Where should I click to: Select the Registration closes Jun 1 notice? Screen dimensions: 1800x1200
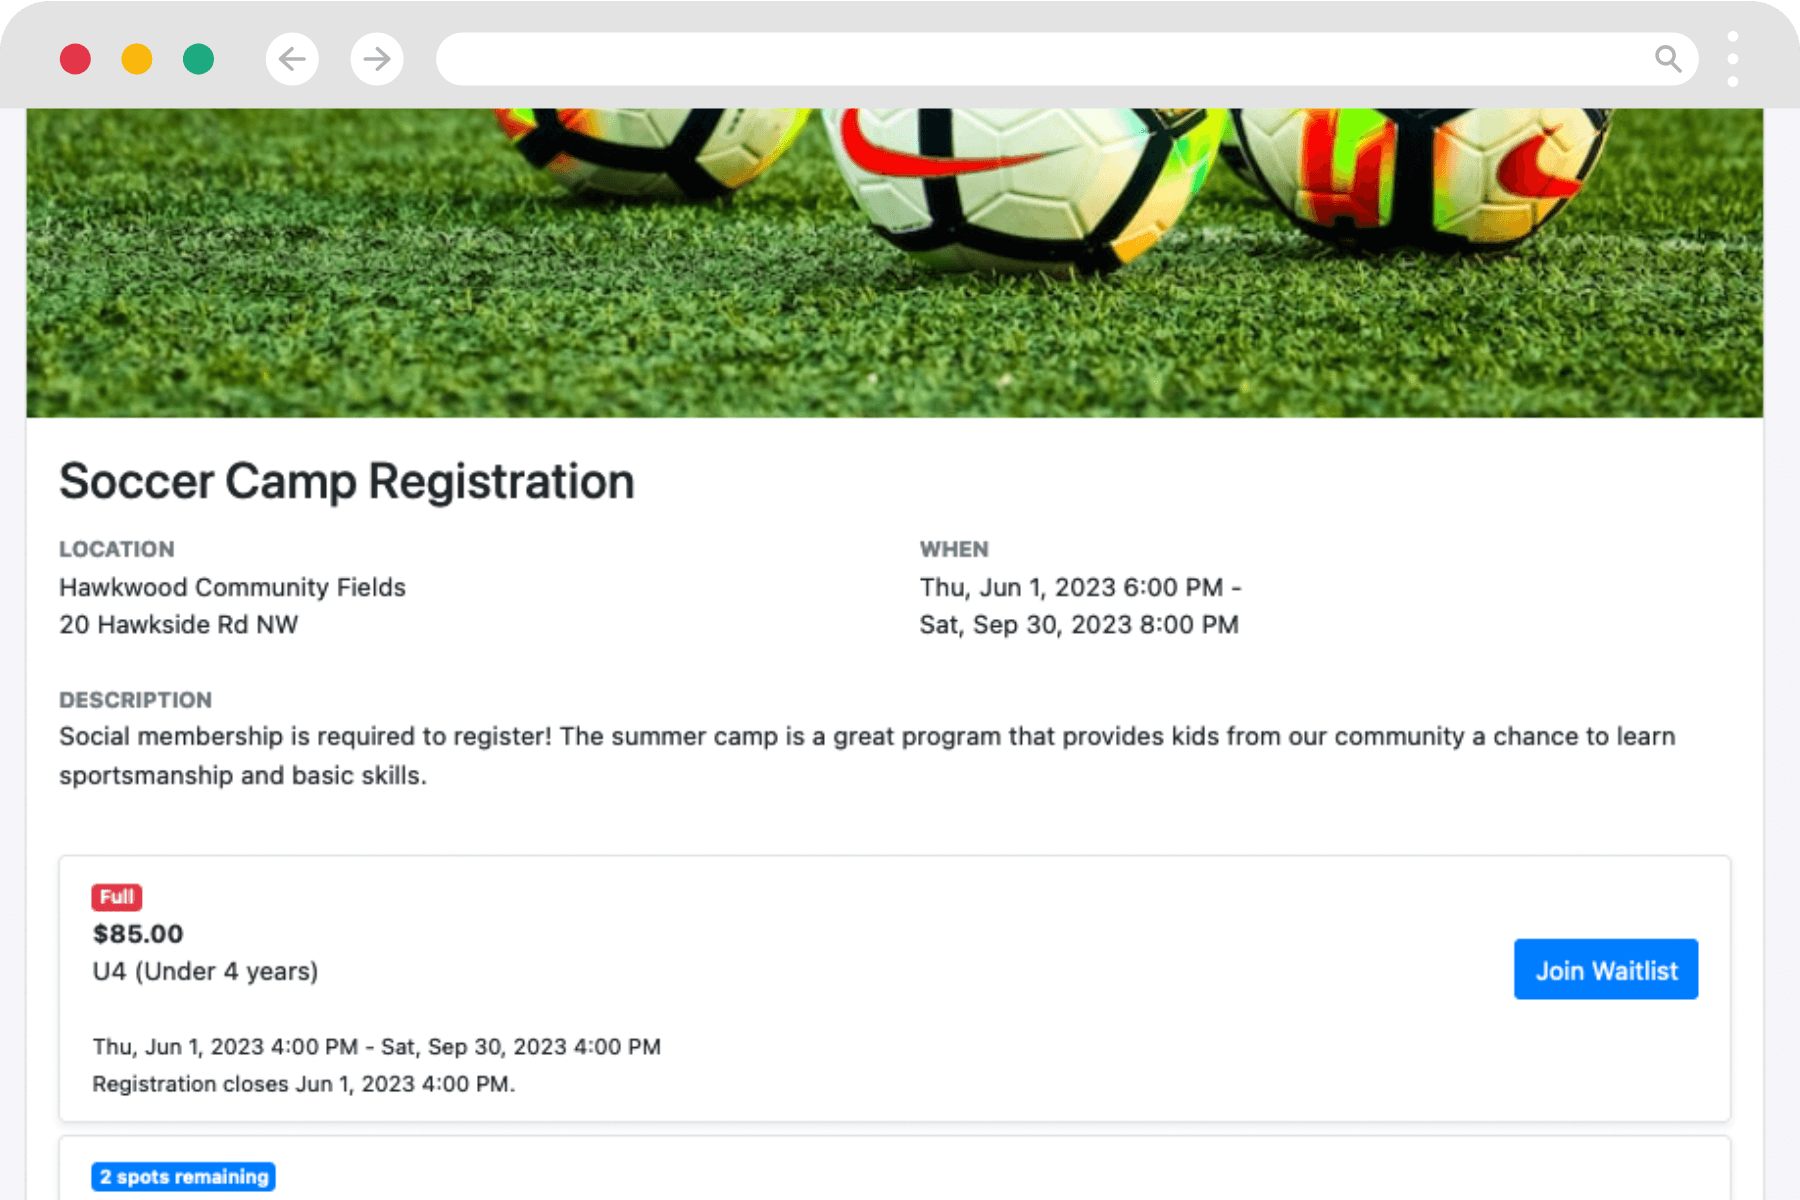point(303,1083)
